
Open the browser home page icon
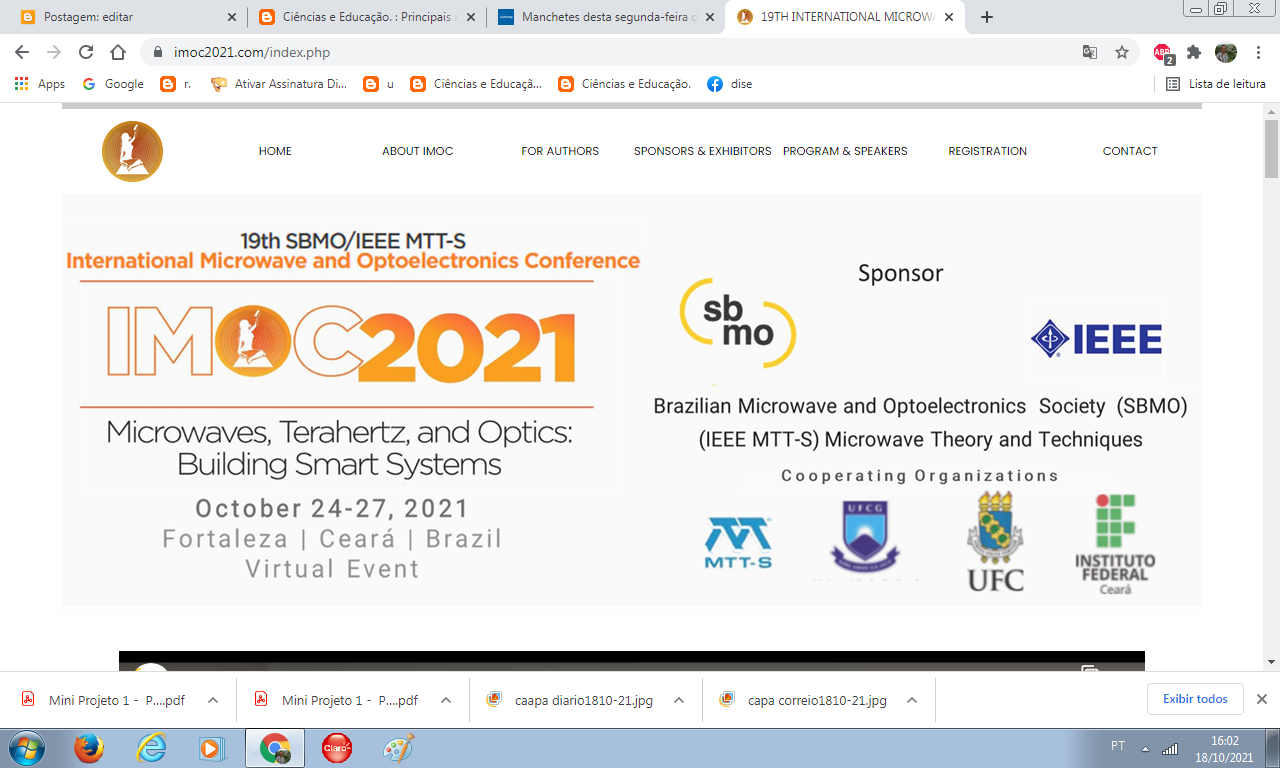118,52
